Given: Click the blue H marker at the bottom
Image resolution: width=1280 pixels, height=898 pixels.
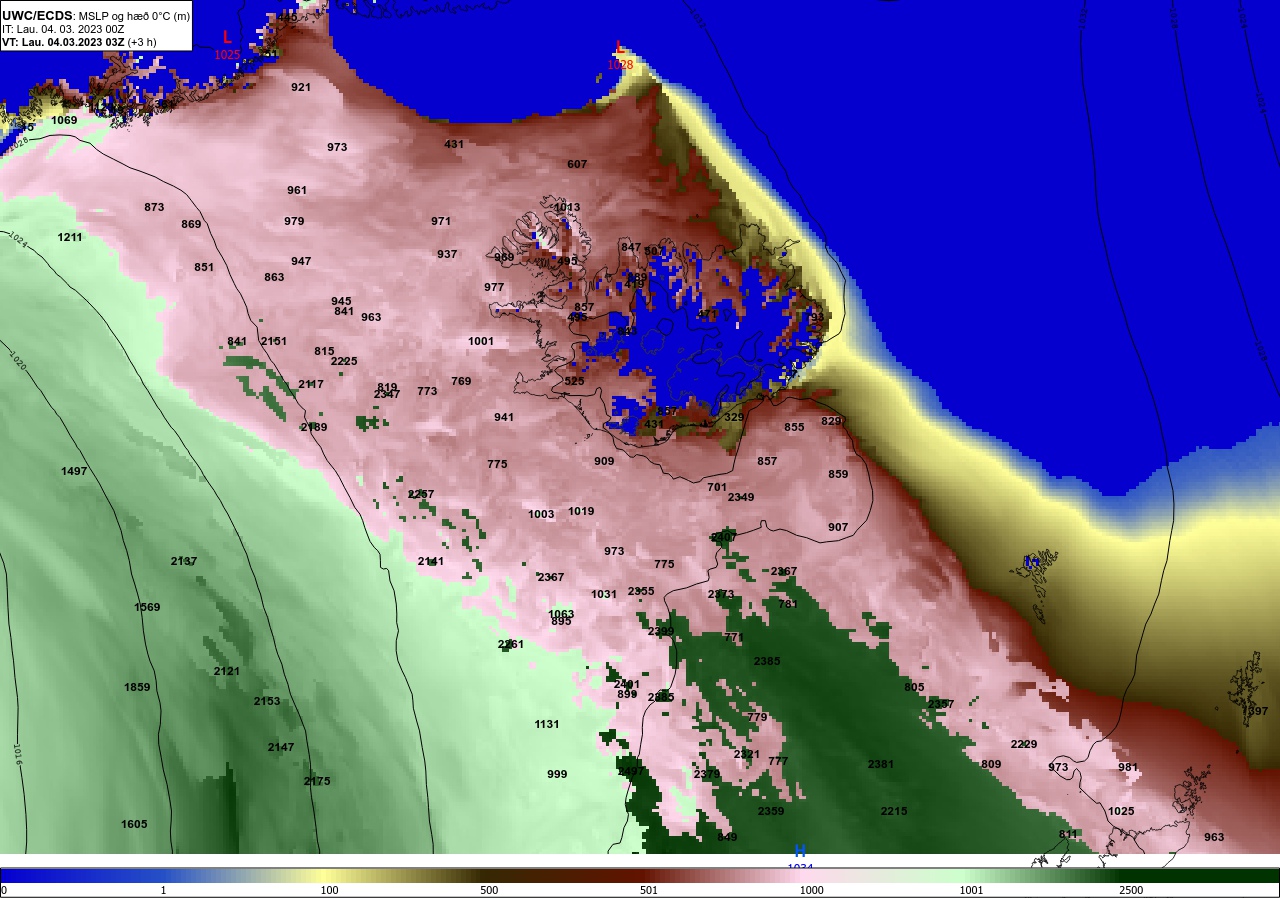Looking at the screenshot, I should (x=800, y=851).
